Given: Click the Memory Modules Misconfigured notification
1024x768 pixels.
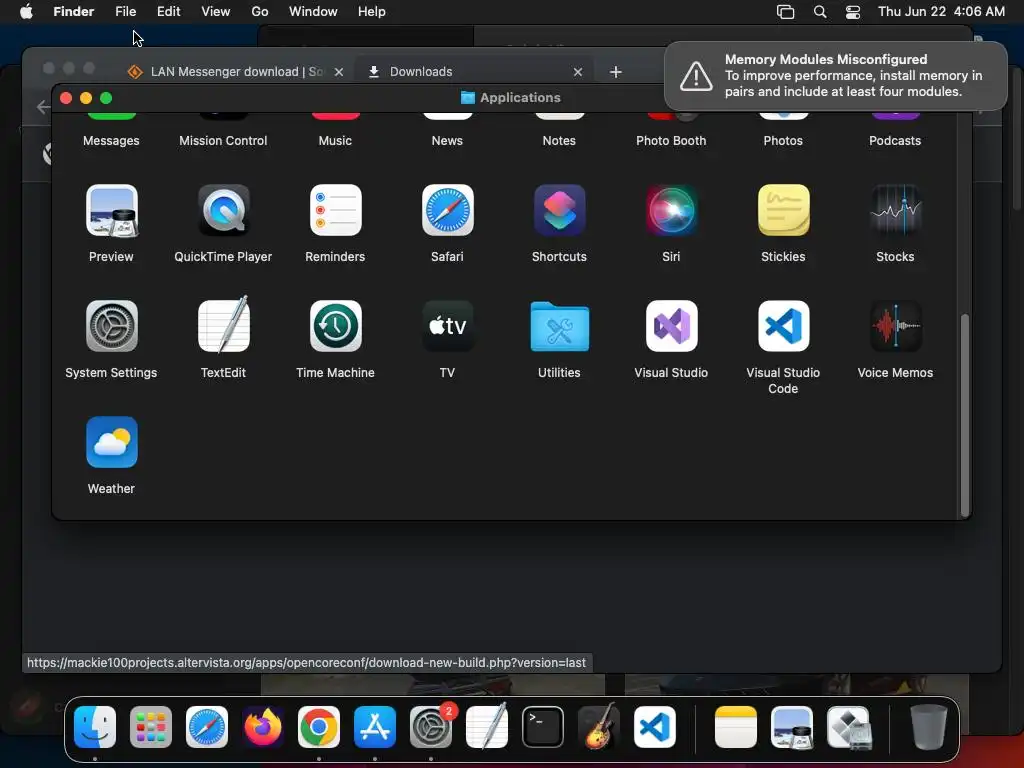Looking at the screenshot, I should tap(836, 76).
